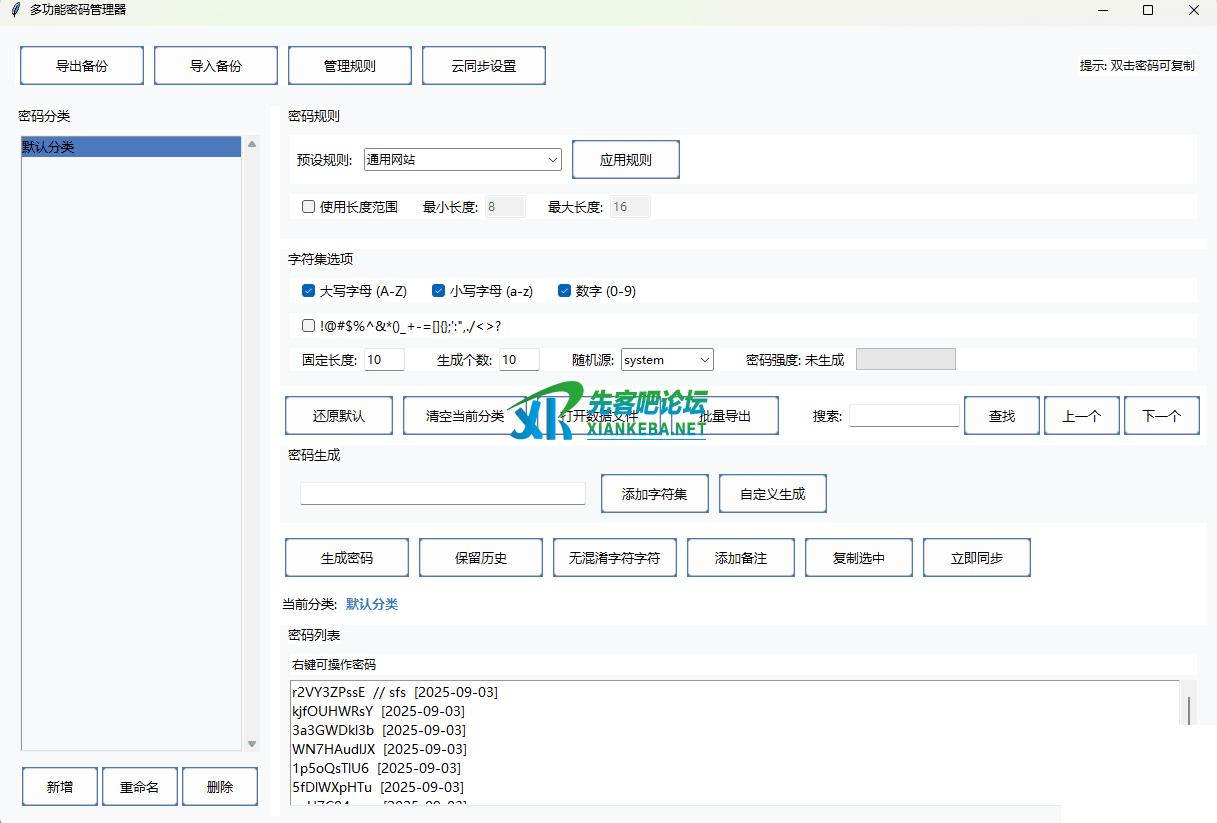
Task: Click the password list vertical scrollbar
Action: [1188, 712]
